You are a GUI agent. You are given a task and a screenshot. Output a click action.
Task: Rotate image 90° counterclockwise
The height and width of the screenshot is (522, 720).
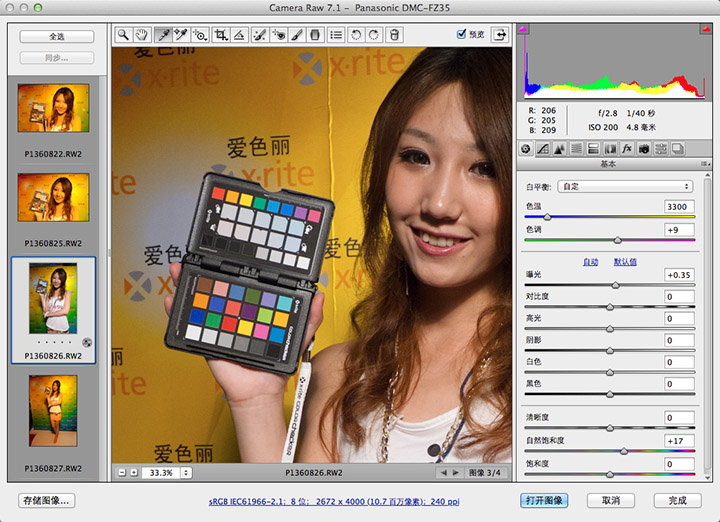click(x=357, y=35)
